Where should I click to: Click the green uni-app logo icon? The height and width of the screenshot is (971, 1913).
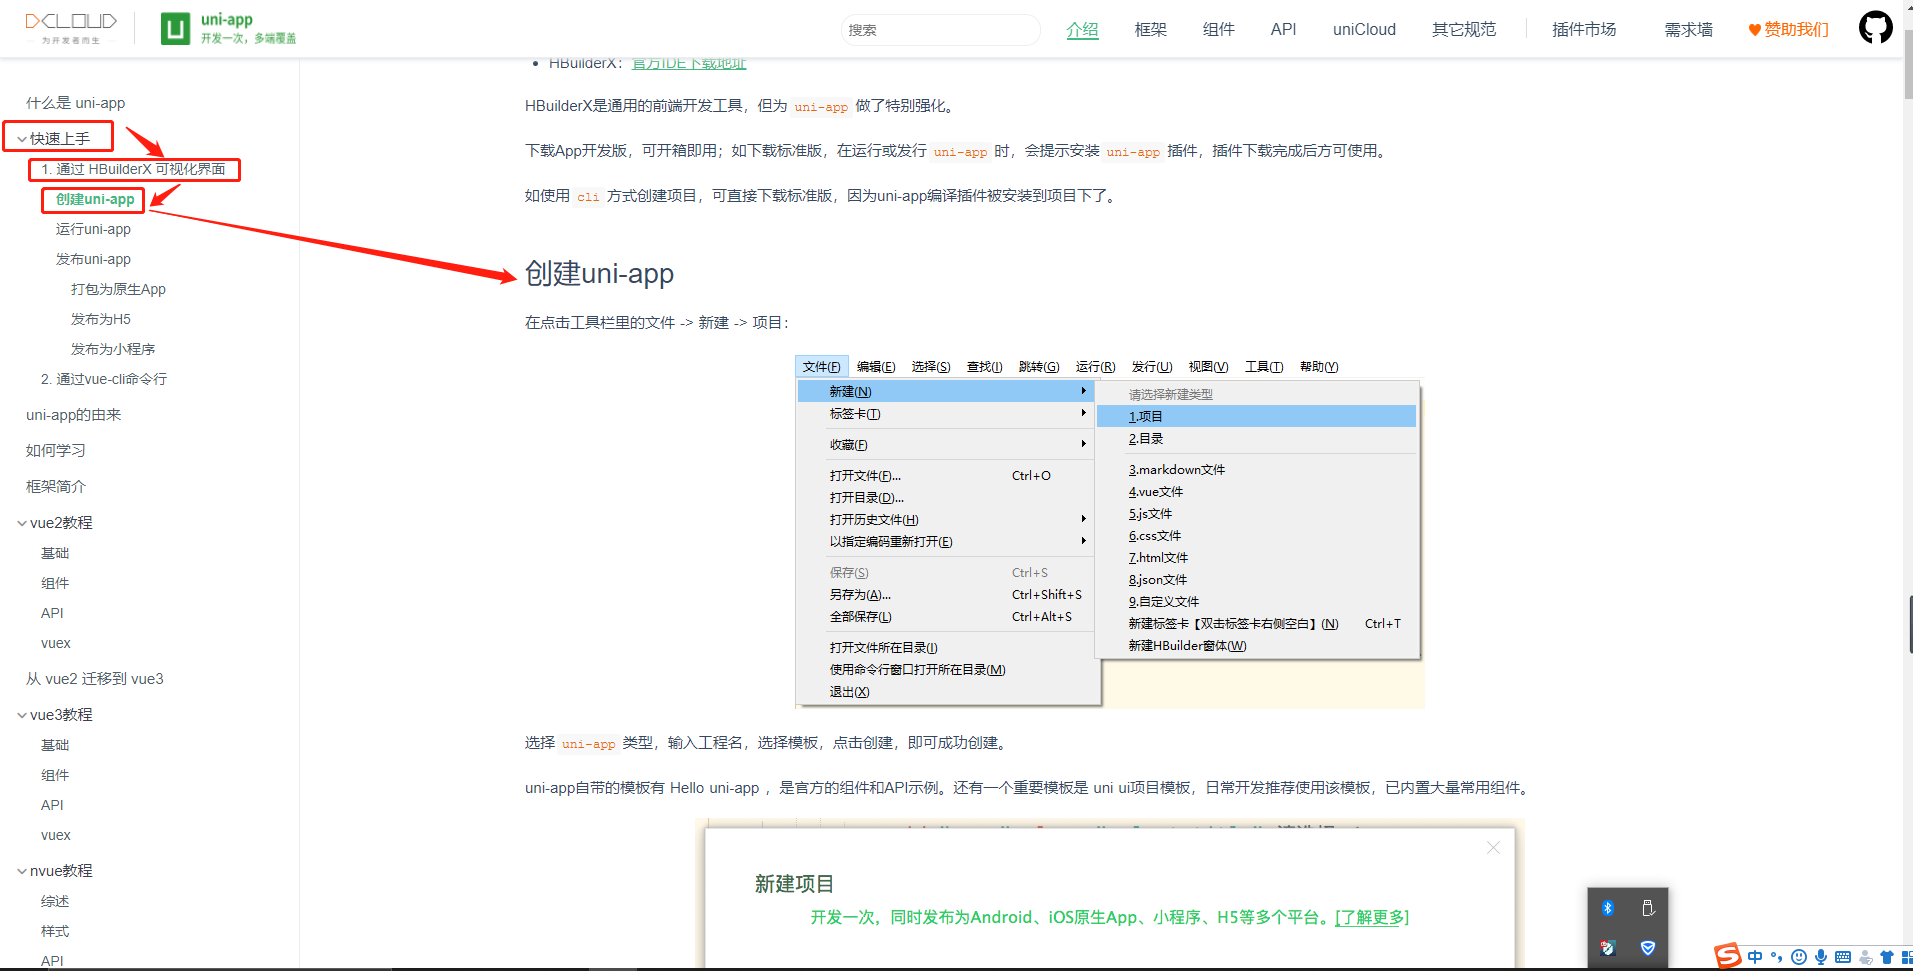[x=175, y=29]
